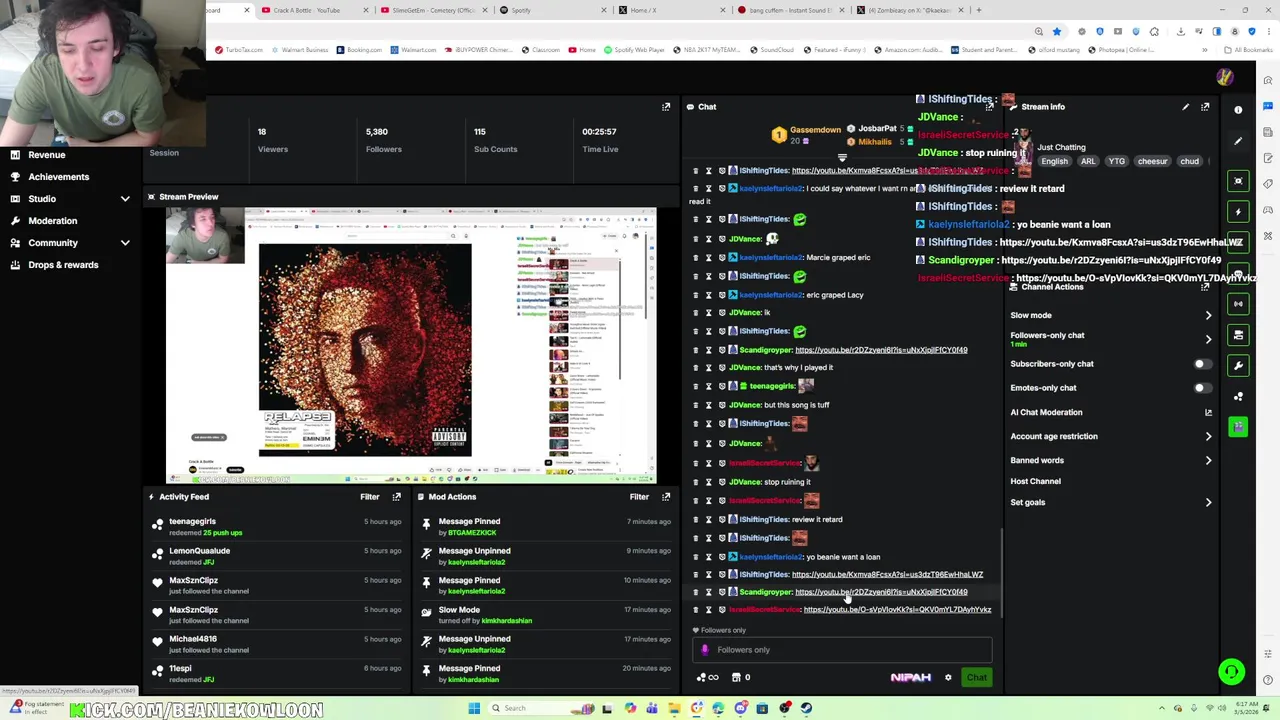Screen dimensions: 1280x720
Task: Open Steam from the taskbar
Action: [x=806, y=709]
